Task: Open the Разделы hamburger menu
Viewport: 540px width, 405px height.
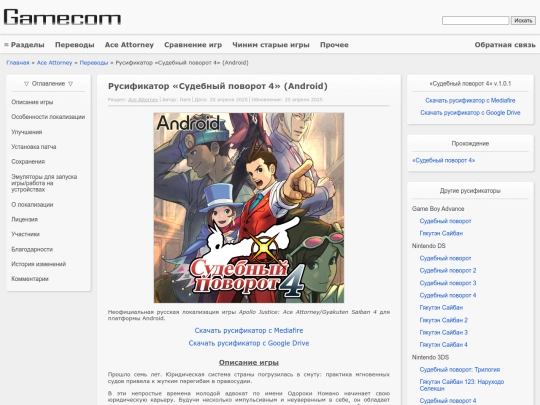Action: (24, 45)
